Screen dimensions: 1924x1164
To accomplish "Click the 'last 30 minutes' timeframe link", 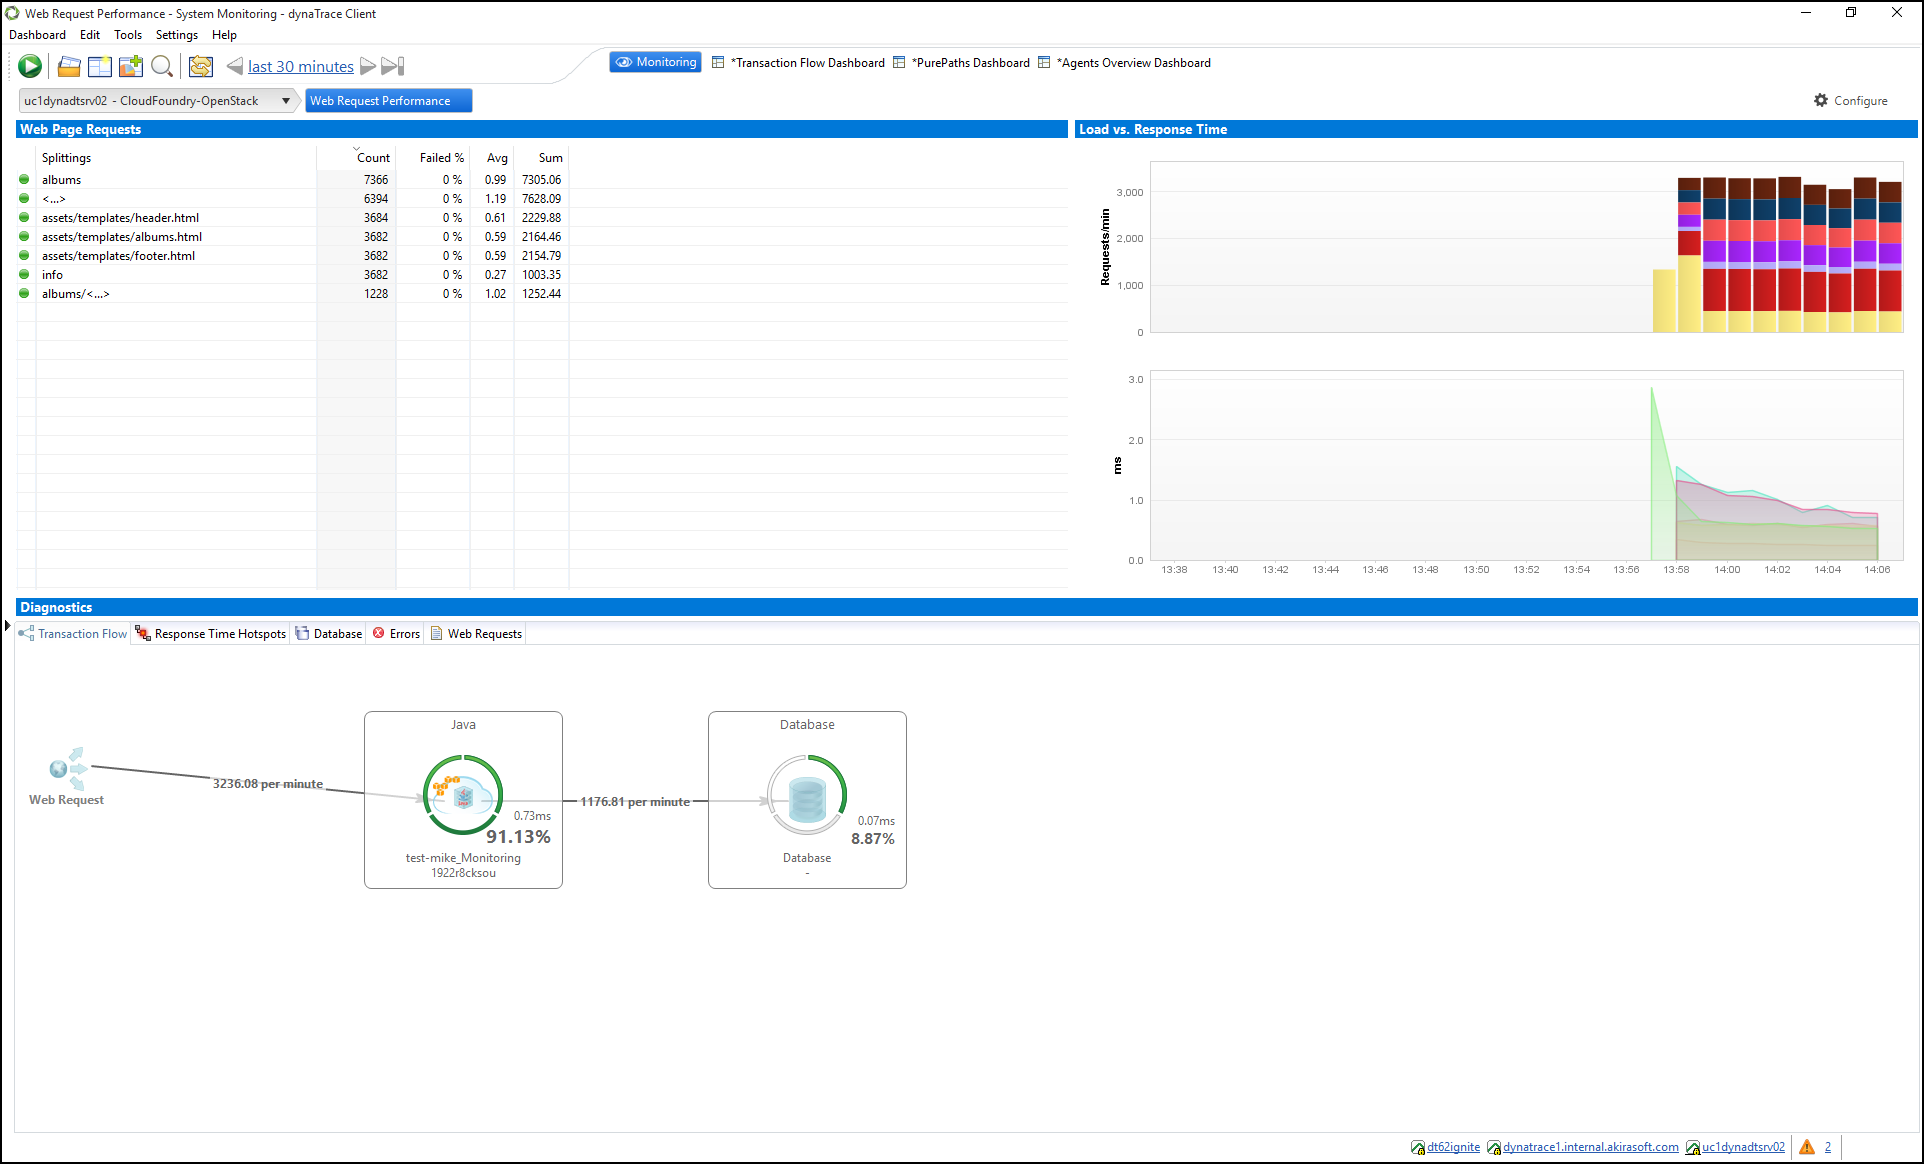I will point(301,66).
